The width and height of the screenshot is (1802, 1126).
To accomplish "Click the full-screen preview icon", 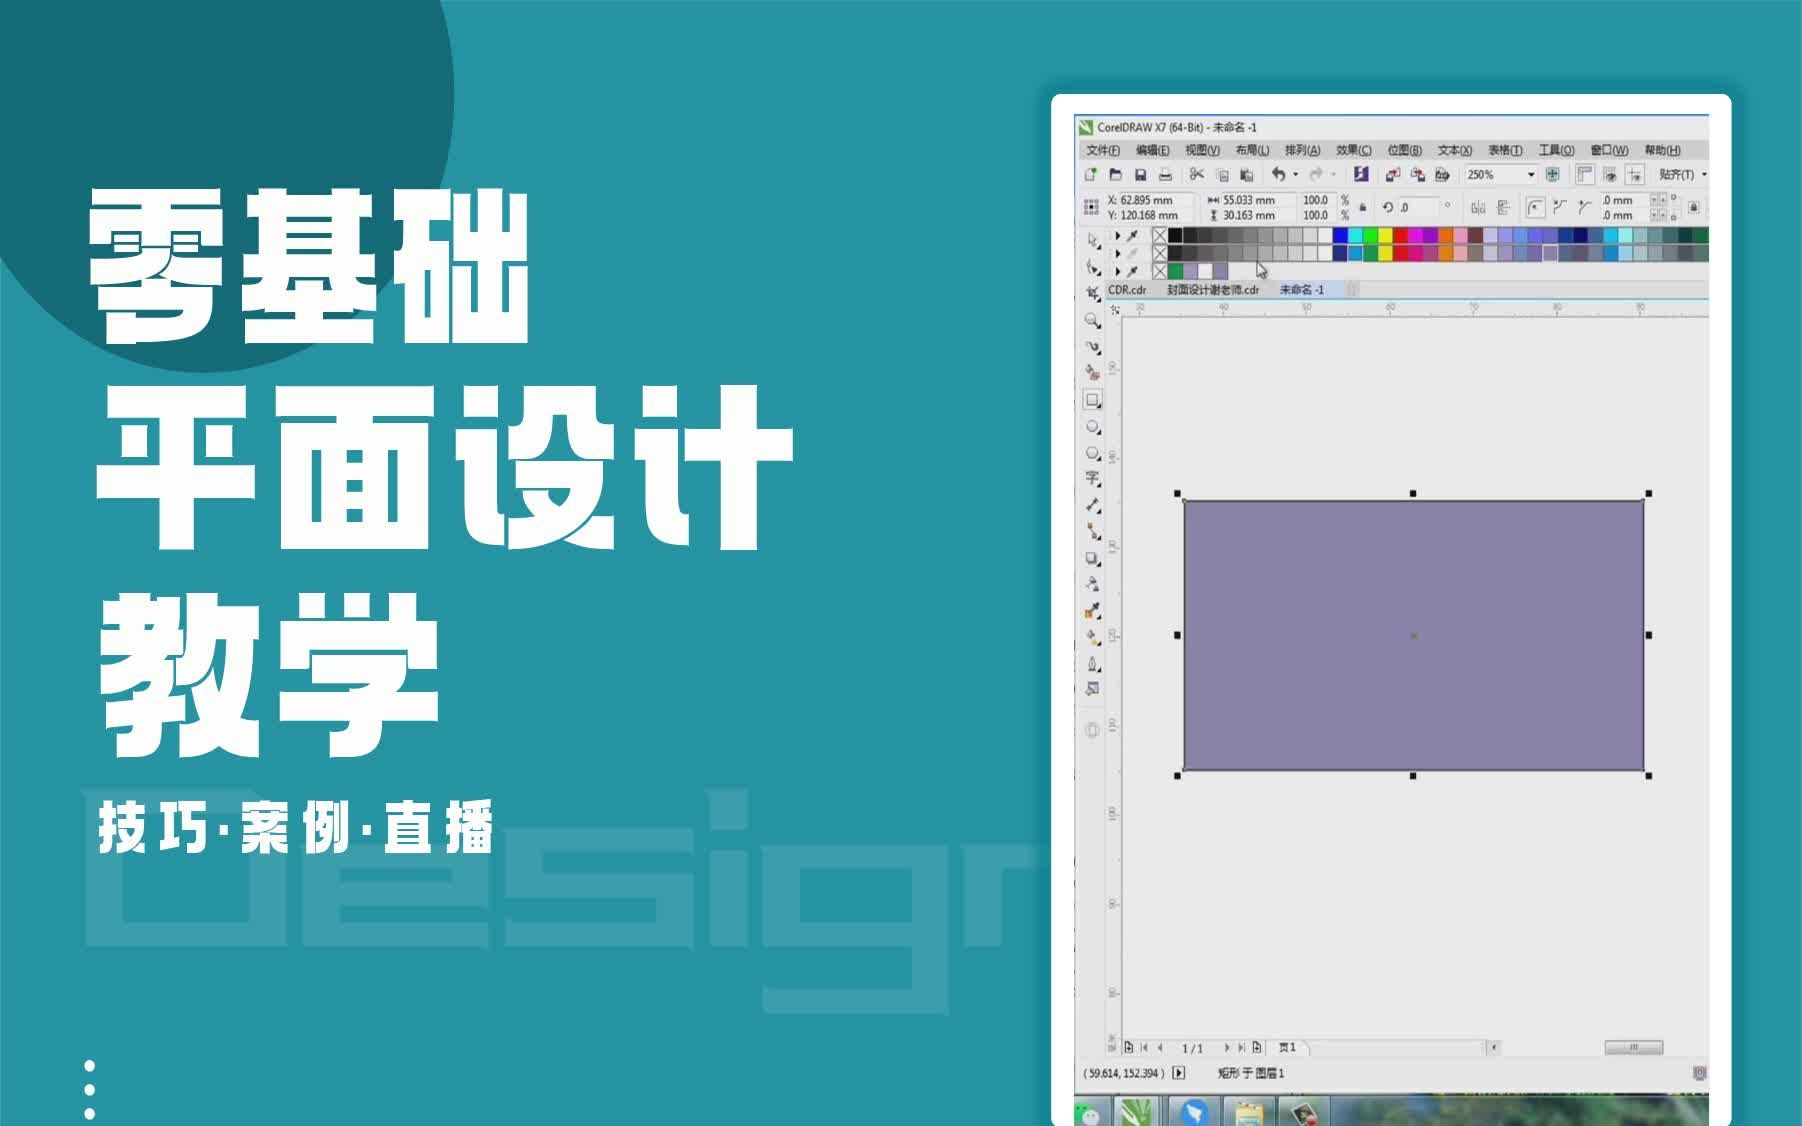I will click(1552, 174).
